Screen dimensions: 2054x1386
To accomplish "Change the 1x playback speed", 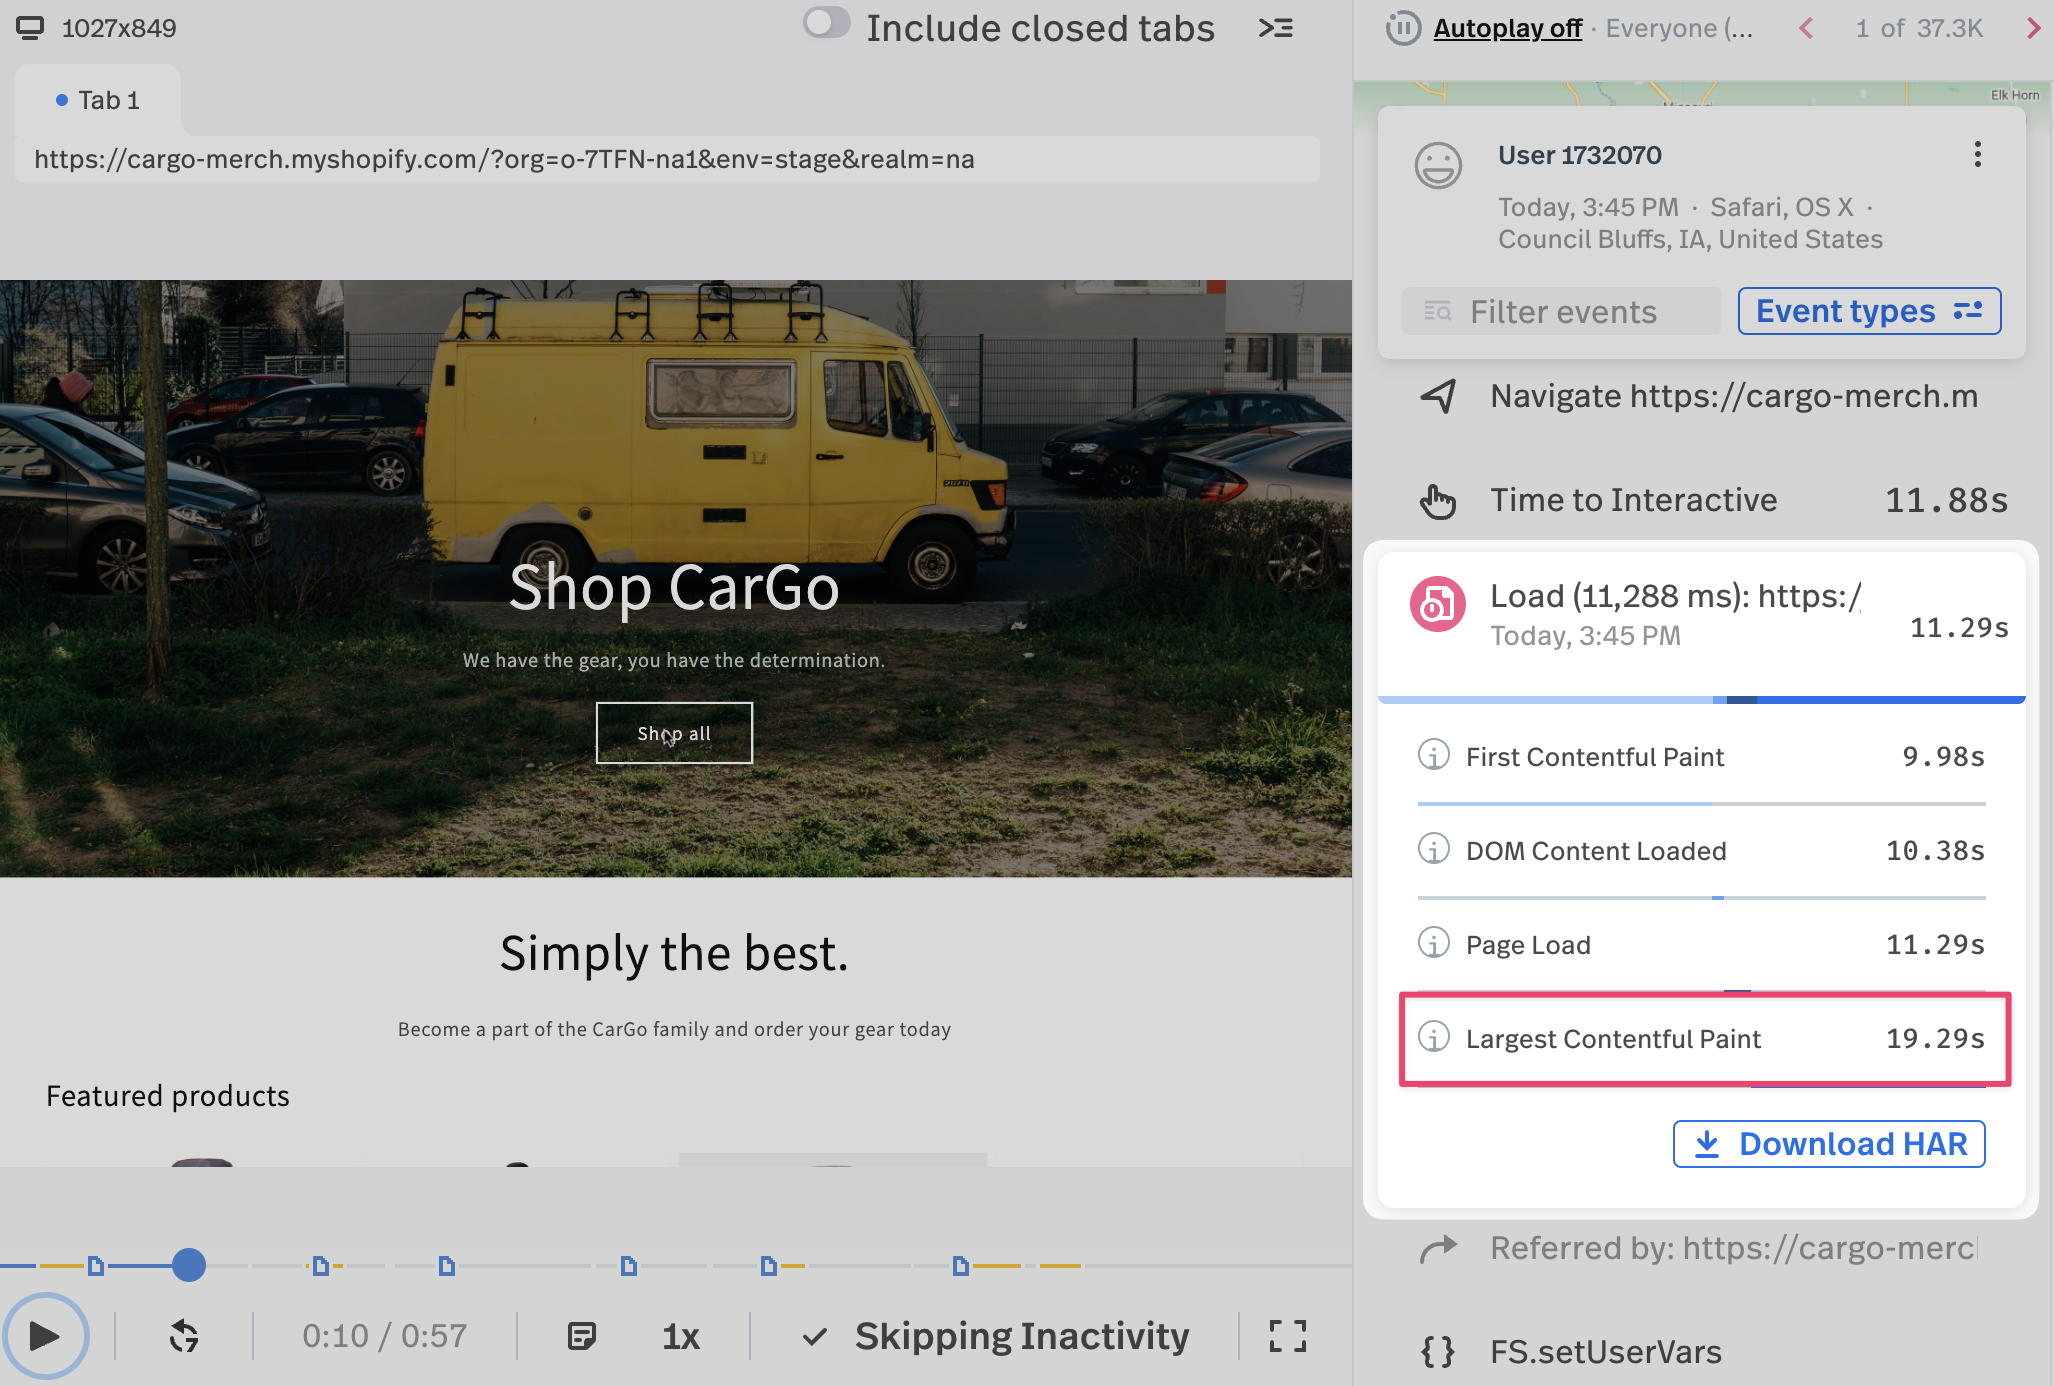I will (681, 1336).
